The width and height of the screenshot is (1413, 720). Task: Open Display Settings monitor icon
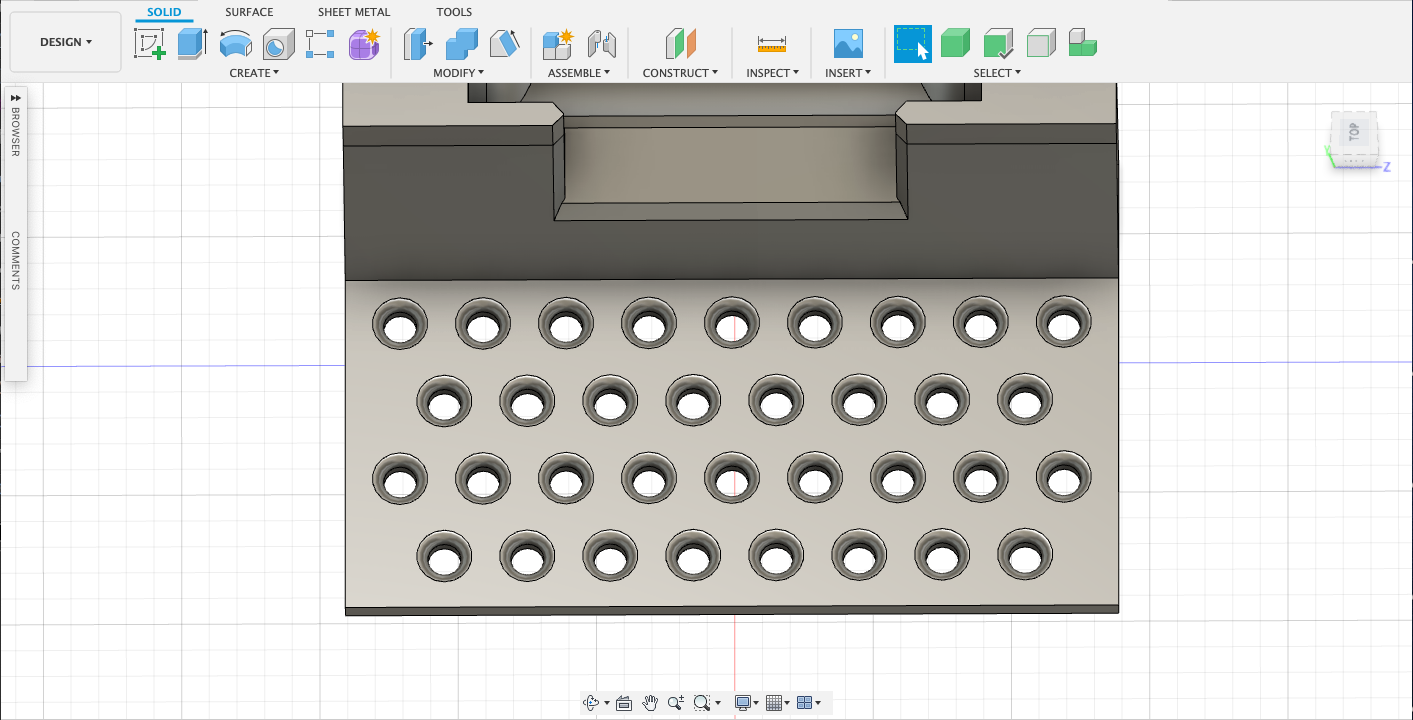click(x=742, y=703)
